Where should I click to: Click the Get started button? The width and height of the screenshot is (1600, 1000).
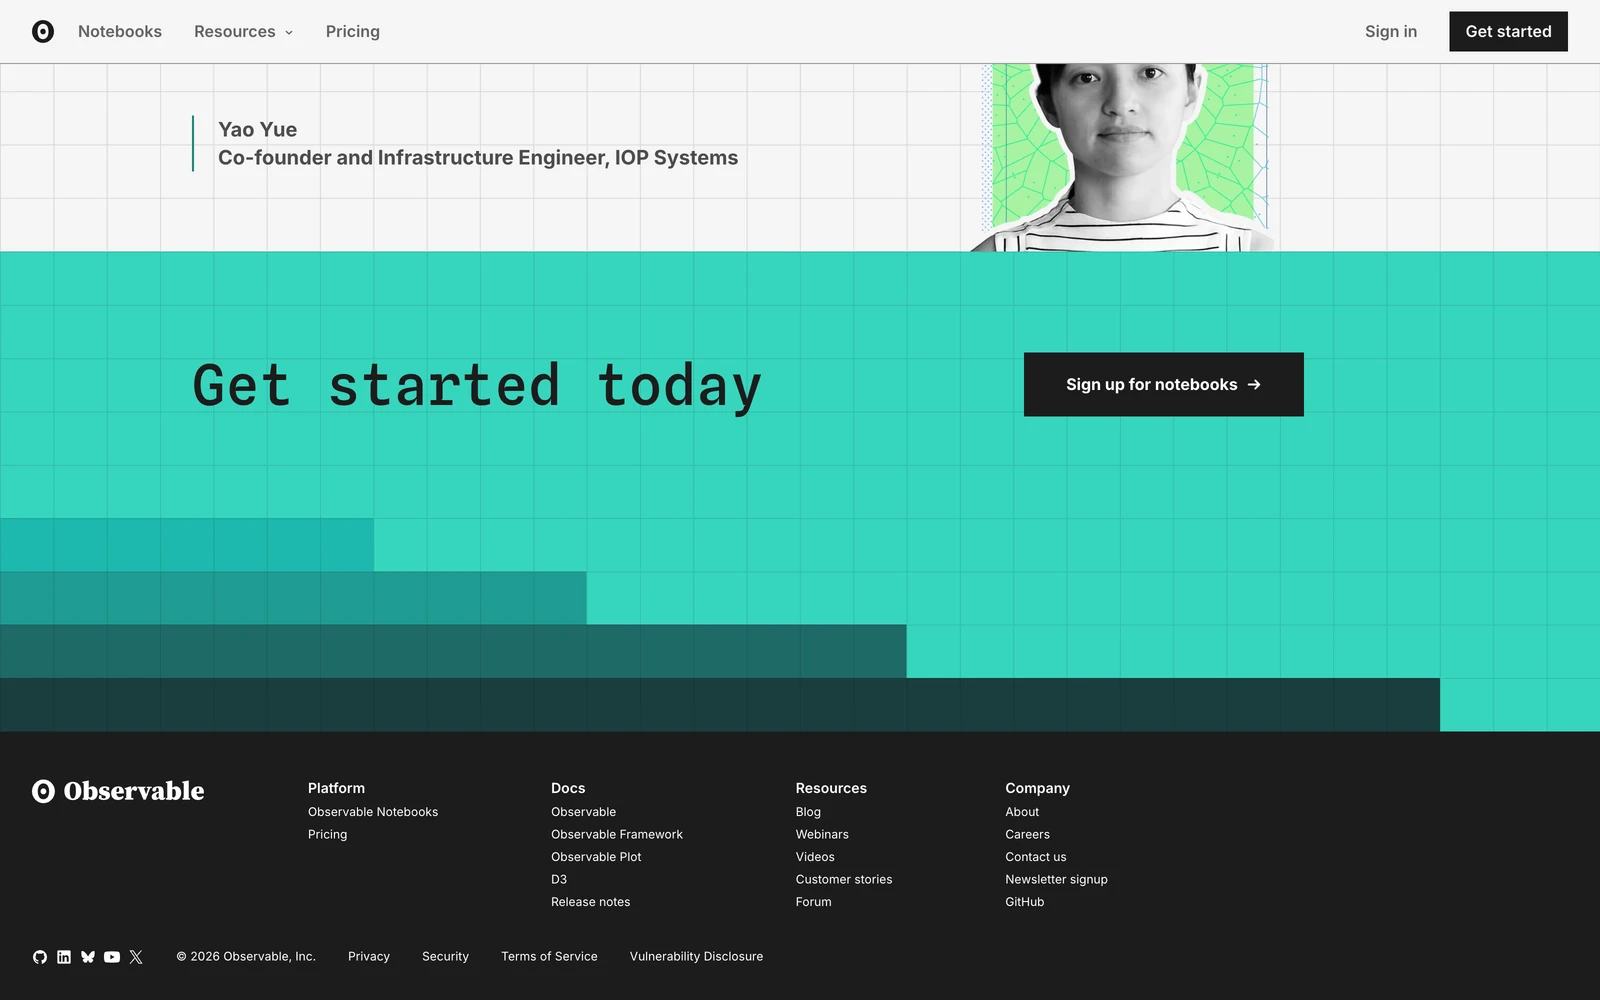pos(1508,32)
